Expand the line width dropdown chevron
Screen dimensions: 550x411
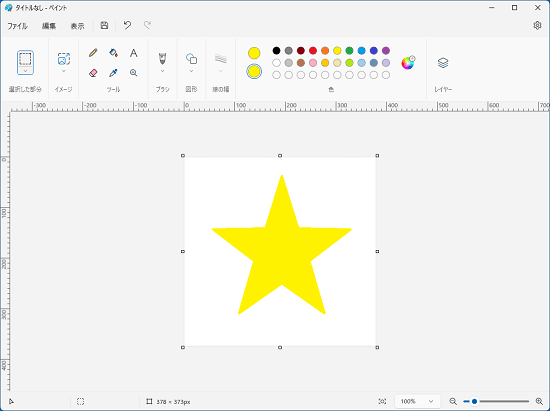tap(221, 71)
